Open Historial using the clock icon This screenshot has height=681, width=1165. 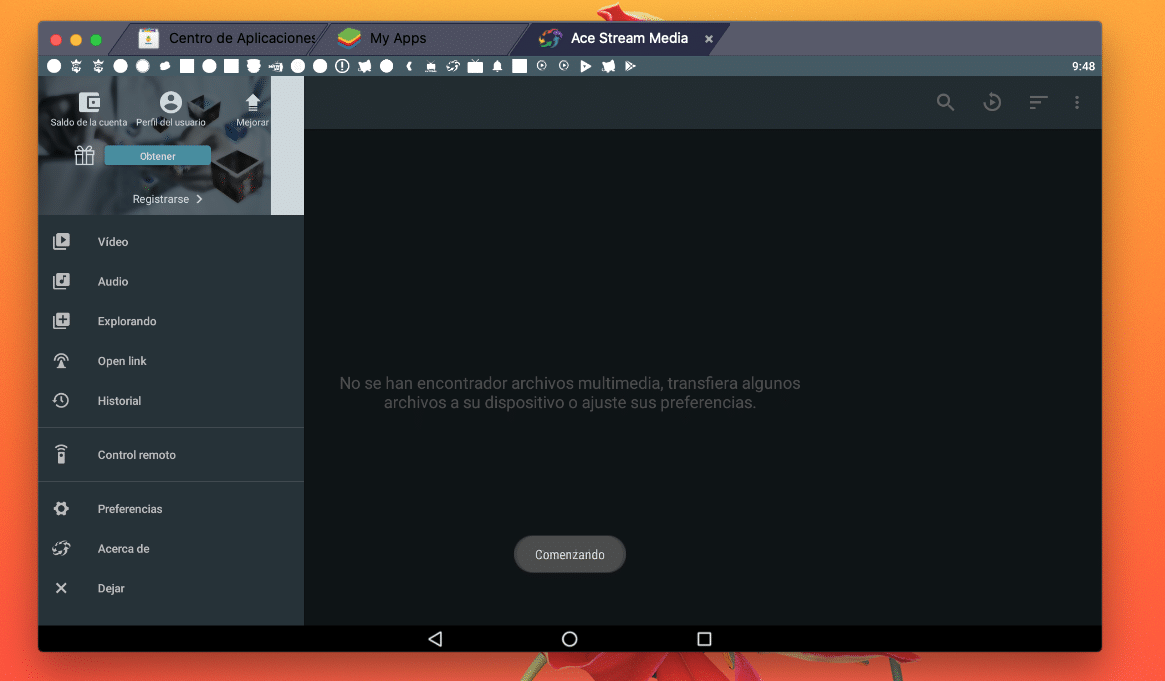pyautogui.click(x=61, y=400)
